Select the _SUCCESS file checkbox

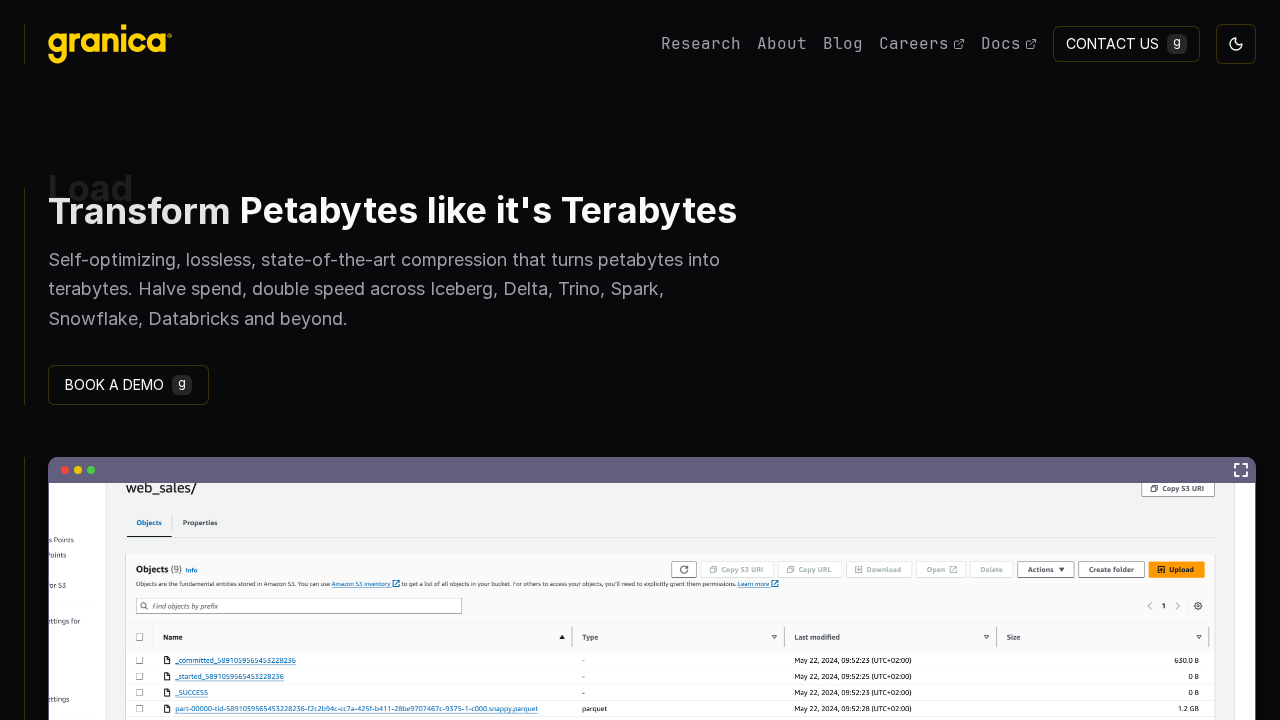(140, 692)
